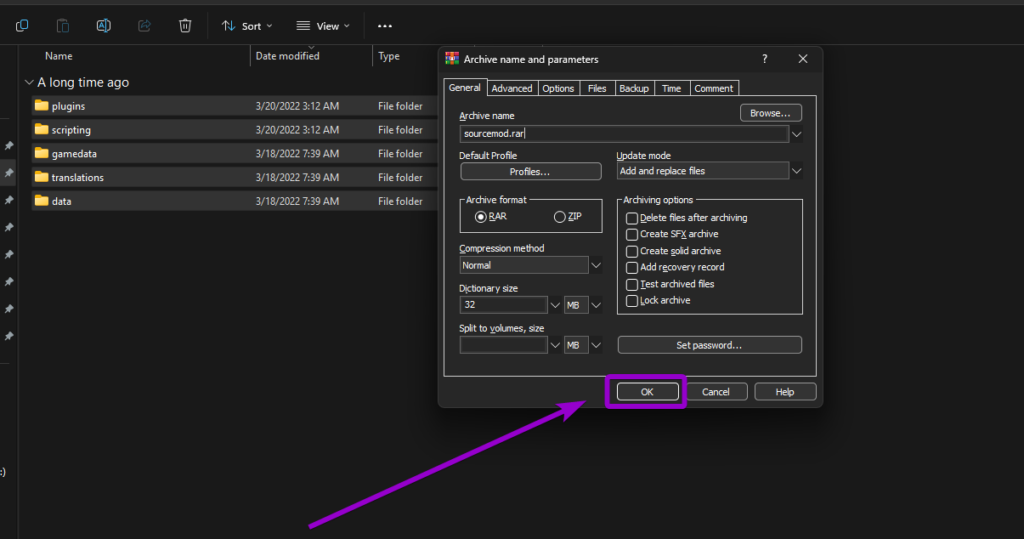Select the 'scripting' folder name
Screen dimensions: 1024x539
pos(71,130)
